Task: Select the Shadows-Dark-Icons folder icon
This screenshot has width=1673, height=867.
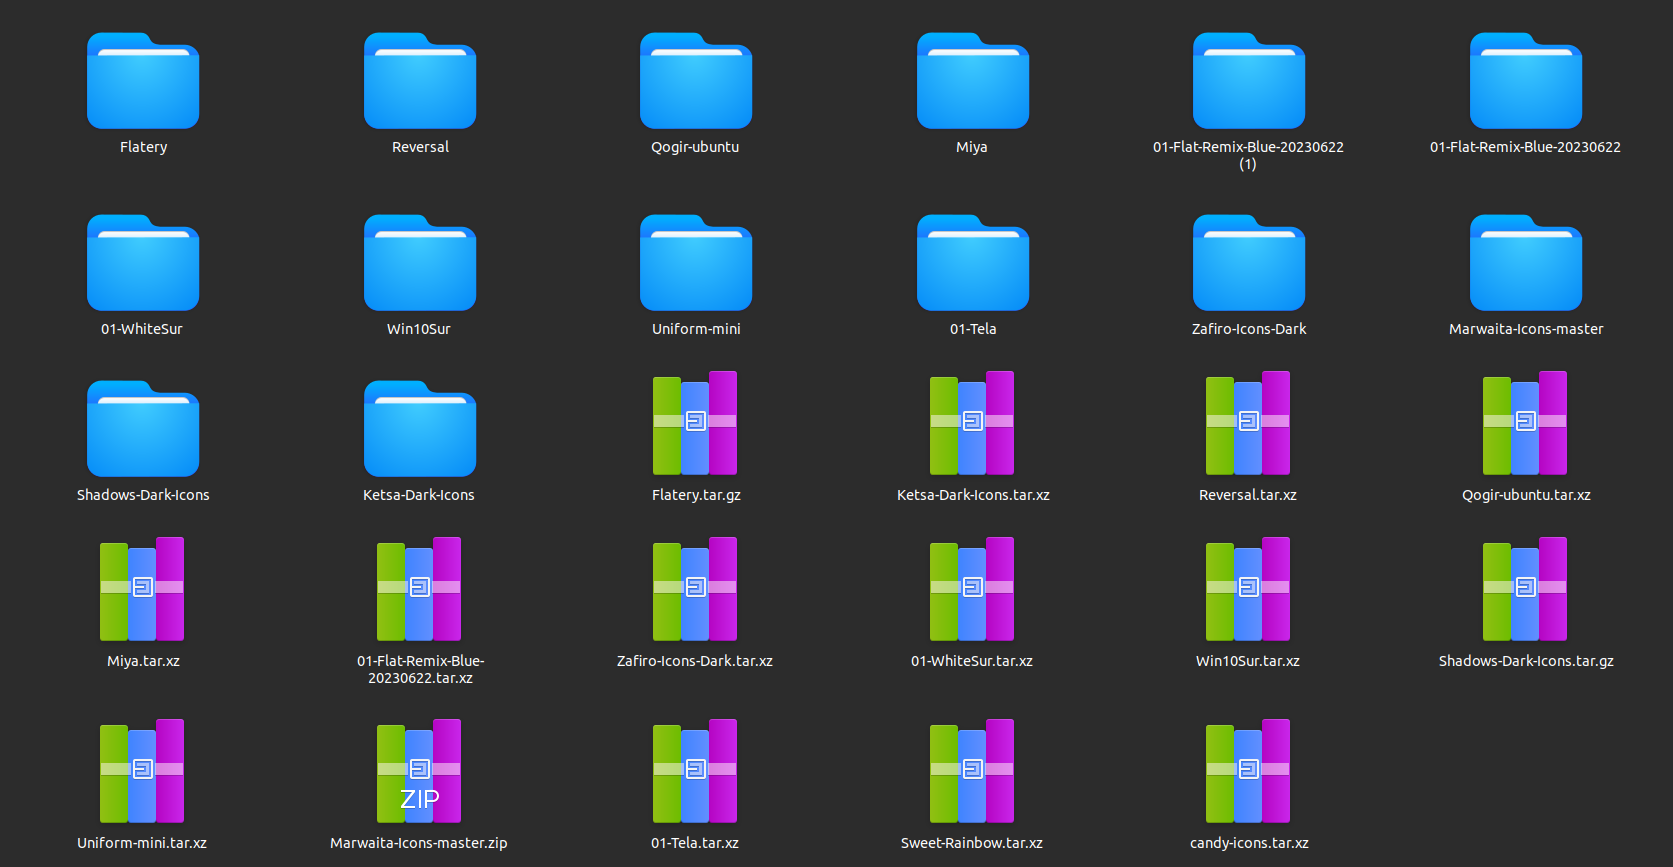Action: click(143, 429)
